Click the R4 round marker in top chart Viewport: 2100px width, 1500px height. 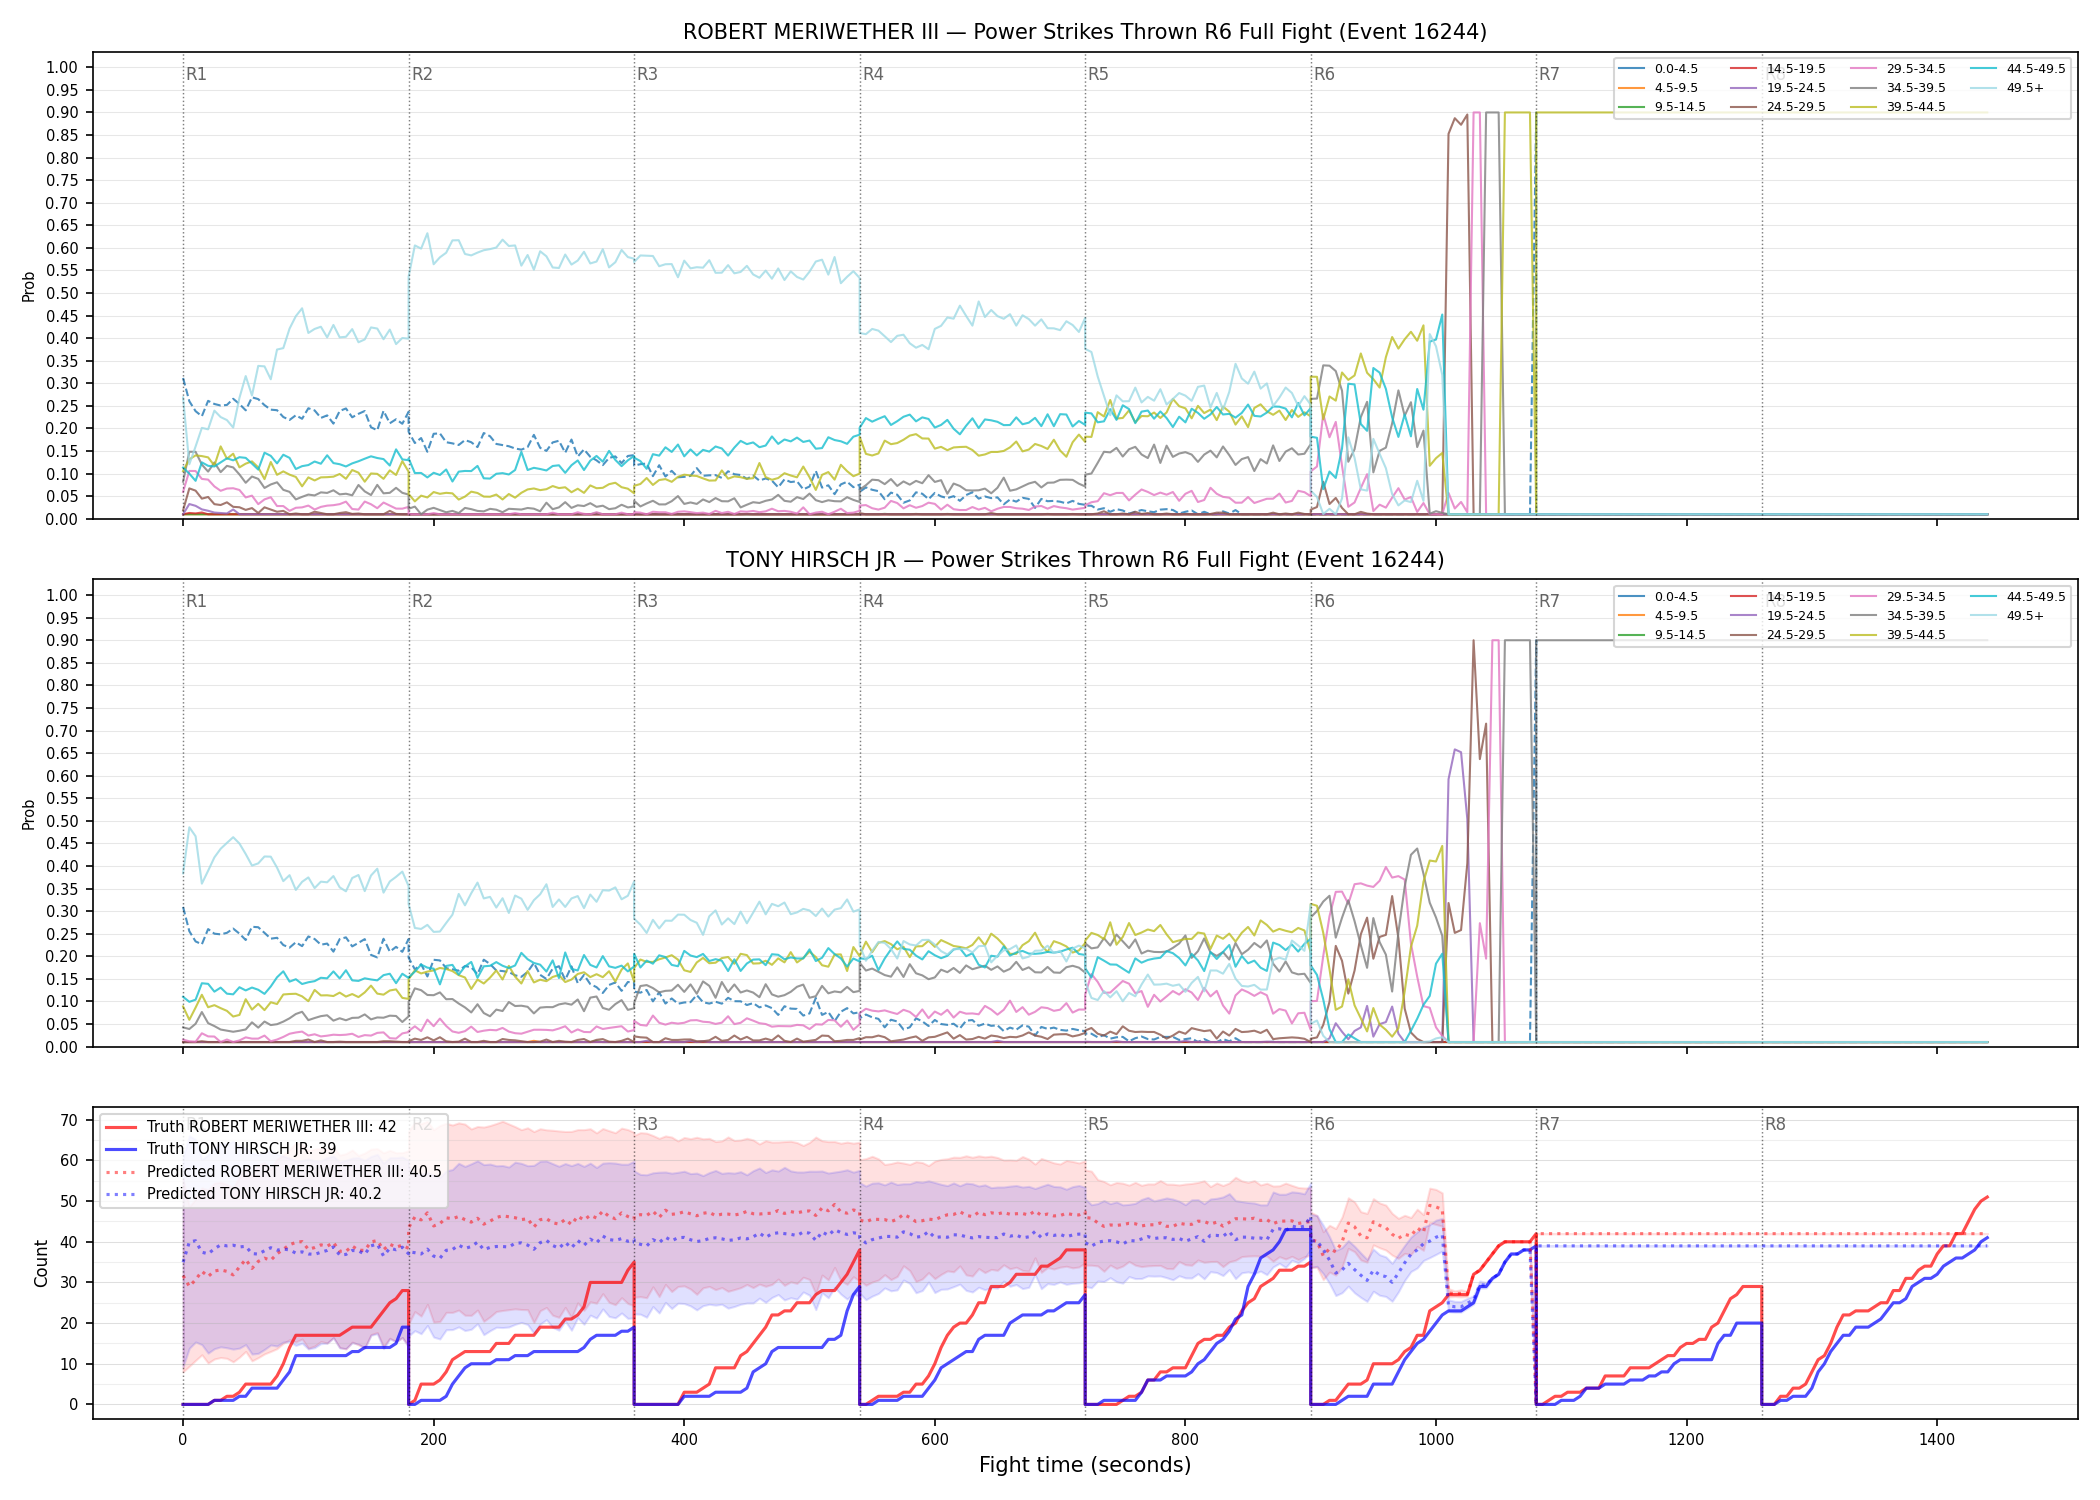coord(873,74)
